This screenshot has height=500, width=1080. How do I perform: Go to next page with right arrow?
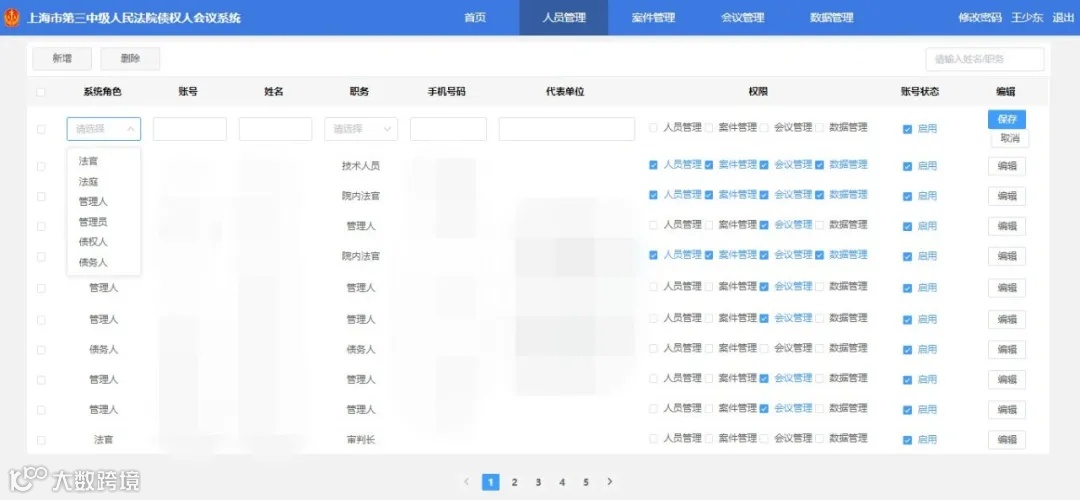(x=610, y=482)
